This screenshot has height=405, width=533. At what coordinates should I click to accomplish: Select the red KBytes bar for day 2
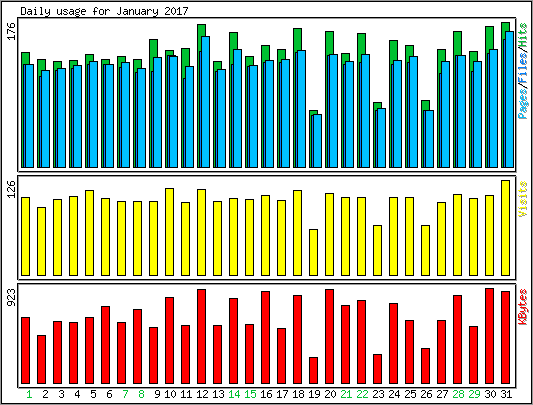pyautogui.click(x=41, y=359)
